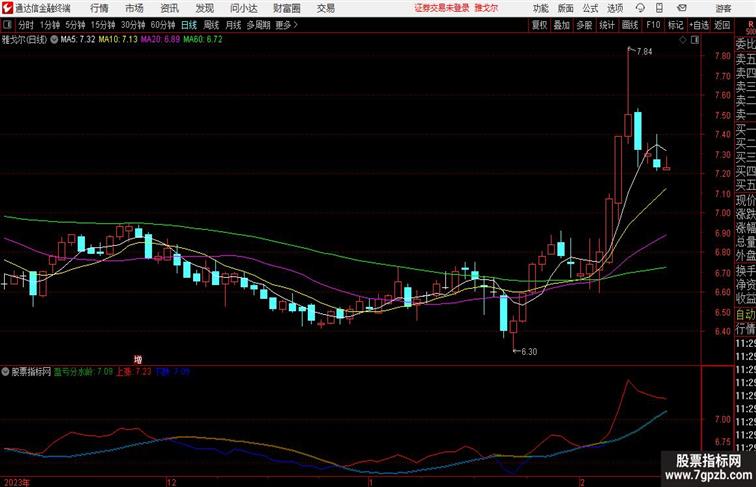Switch to the 1分钟 period tab
Image resolution: width=756 pixels, height=487 pixels.
pyautogui.click(x=50, y=25)
